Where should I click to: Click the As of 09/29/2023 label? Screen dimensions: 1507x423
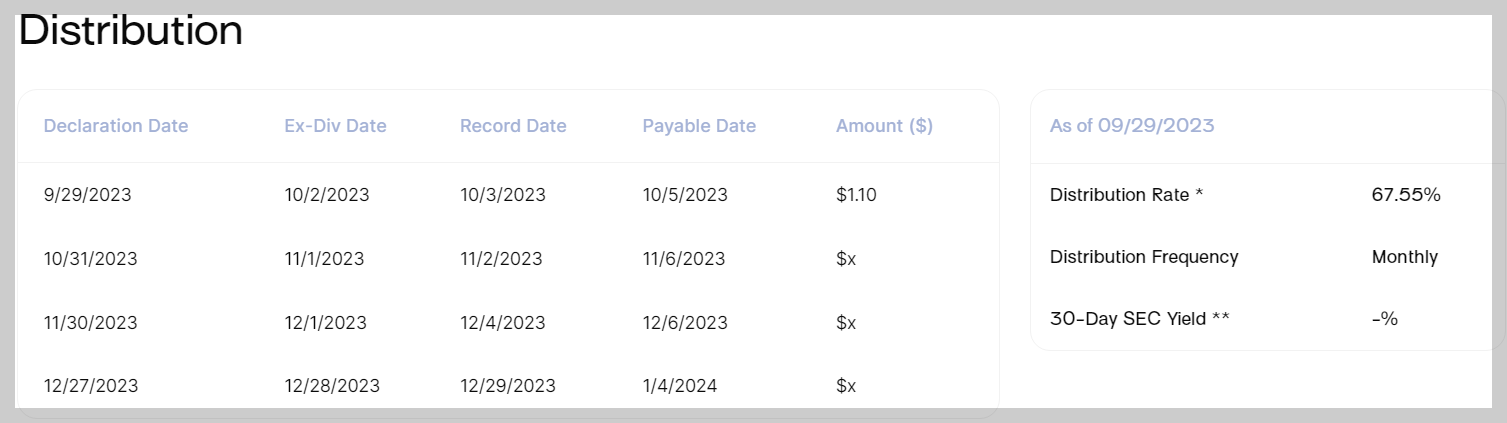pos(1132,126)
